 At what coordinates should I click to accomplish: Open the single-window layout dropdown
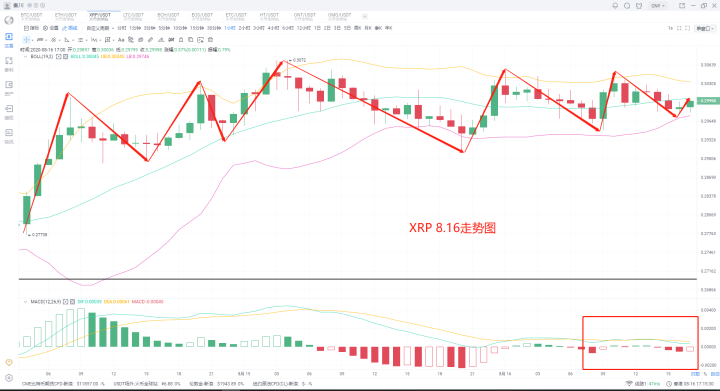705,28
